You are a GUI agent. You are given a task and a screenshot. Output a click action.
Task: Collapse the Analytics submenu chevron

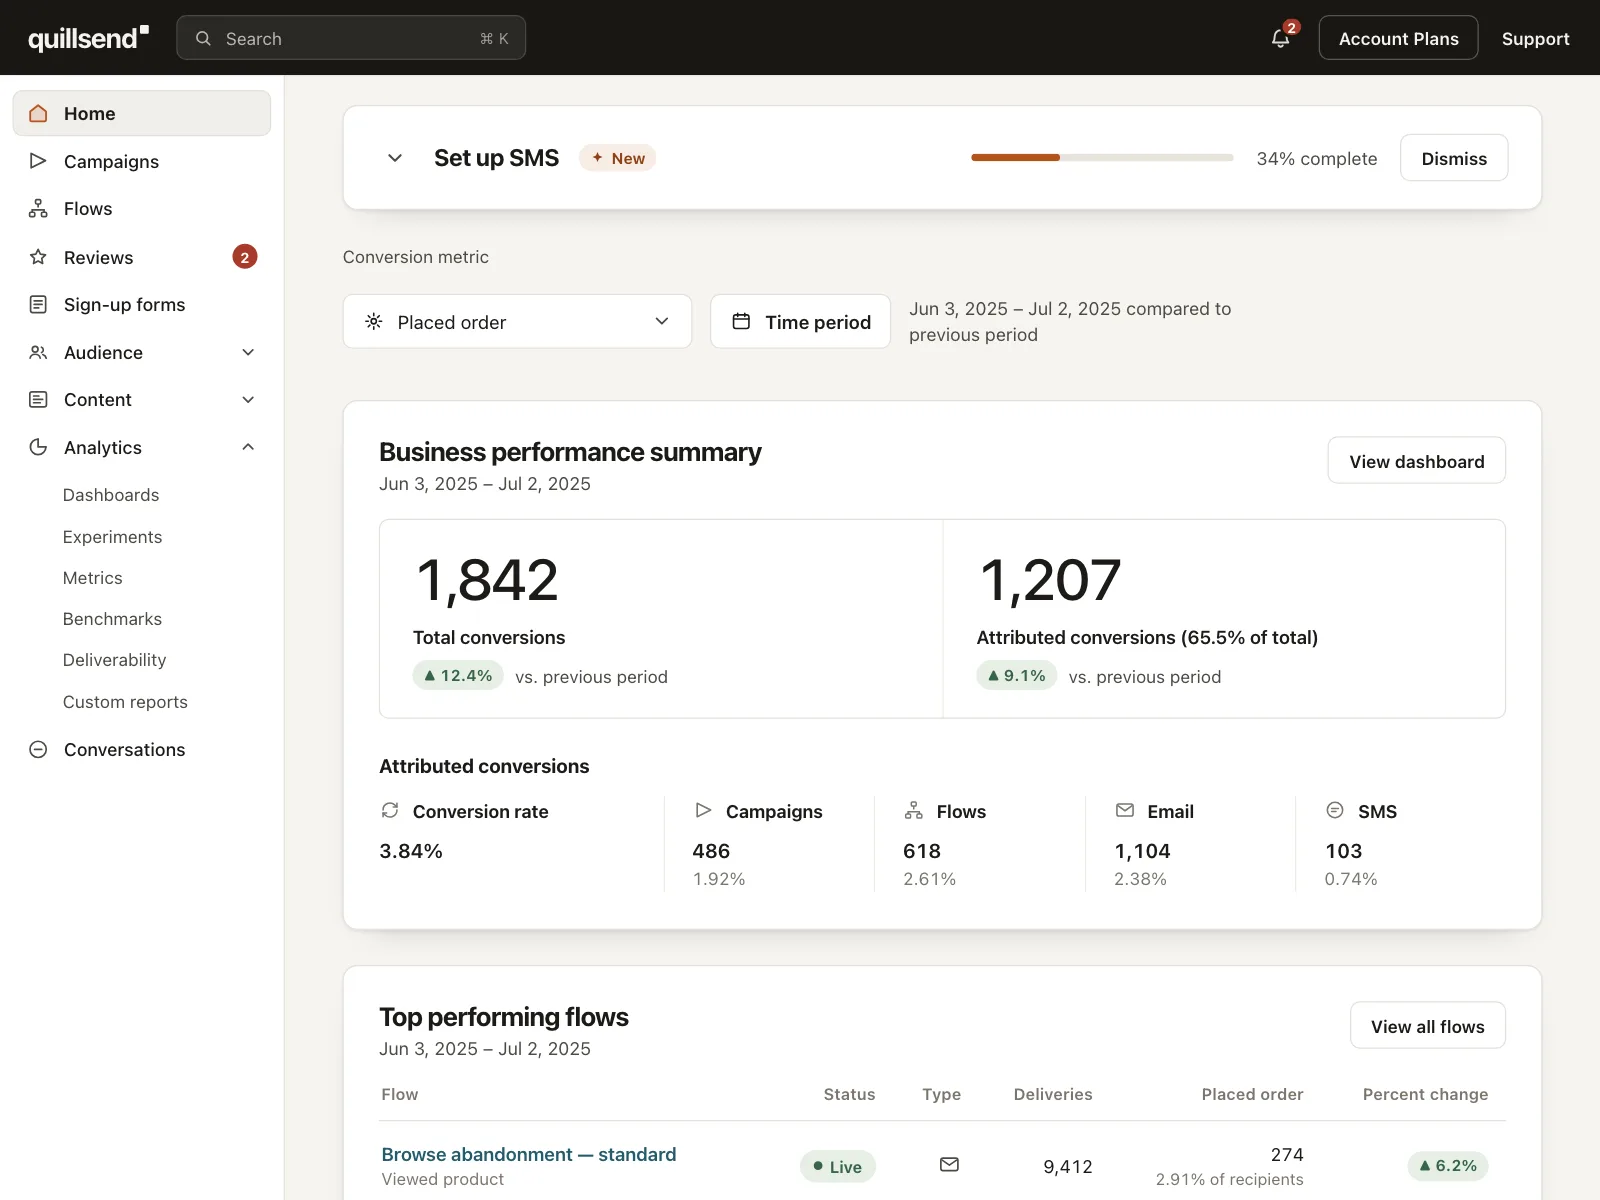248,447
